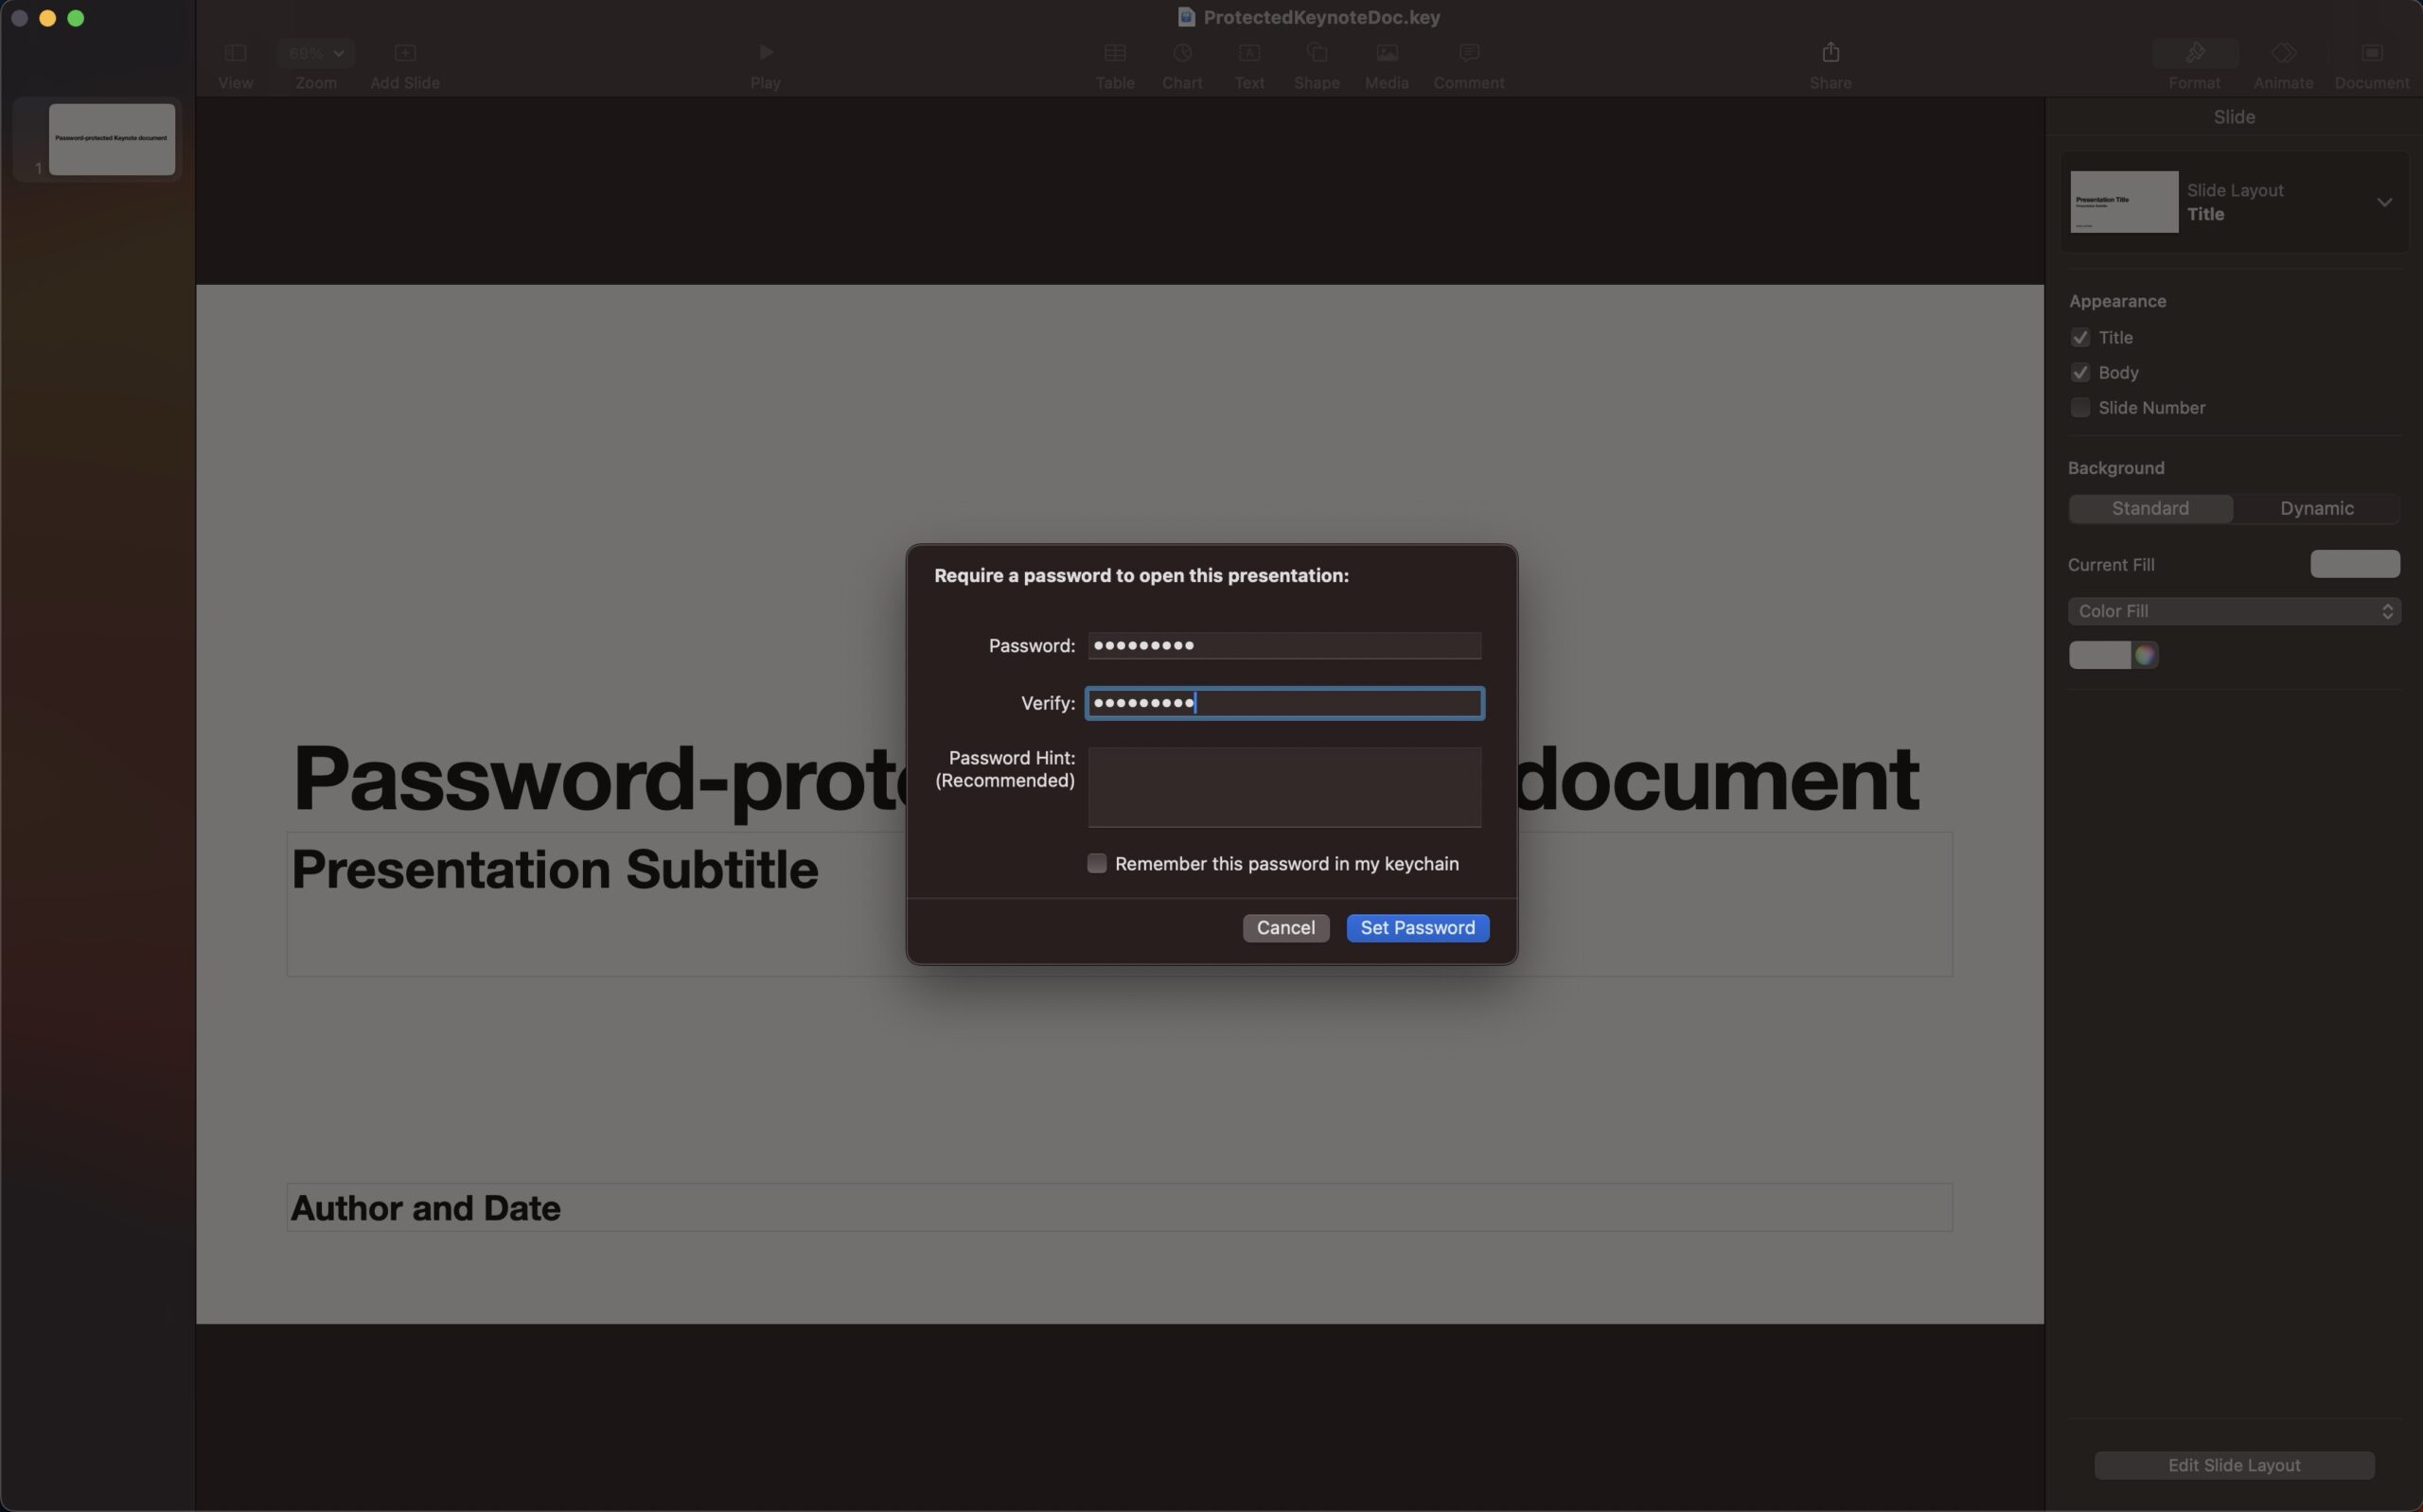Open the Color Fill dropdown
Viewport: 2423px width, 1512px height.
pos(2234,611)
